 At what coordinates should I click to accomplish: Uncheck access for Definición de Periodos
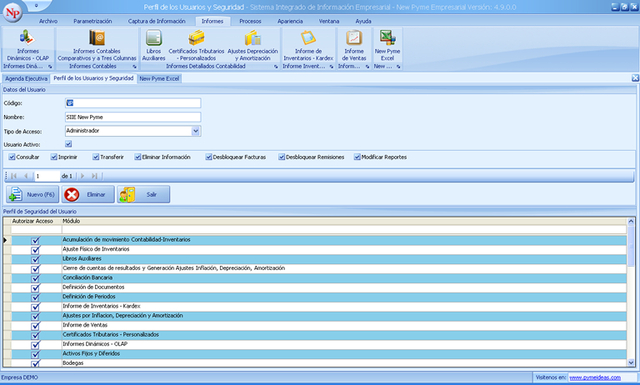(36, 297)
